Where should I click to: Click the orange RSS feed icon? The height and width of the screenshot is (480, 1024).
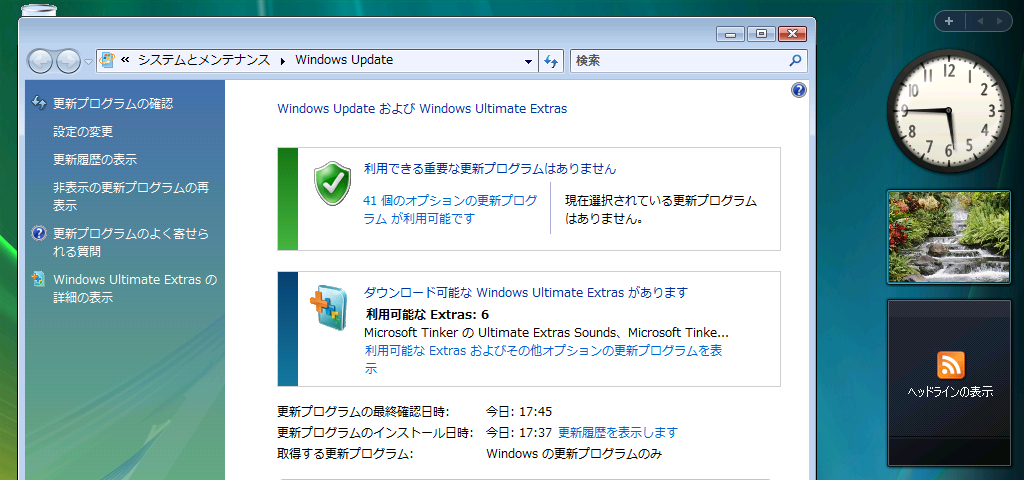[950, 365]
